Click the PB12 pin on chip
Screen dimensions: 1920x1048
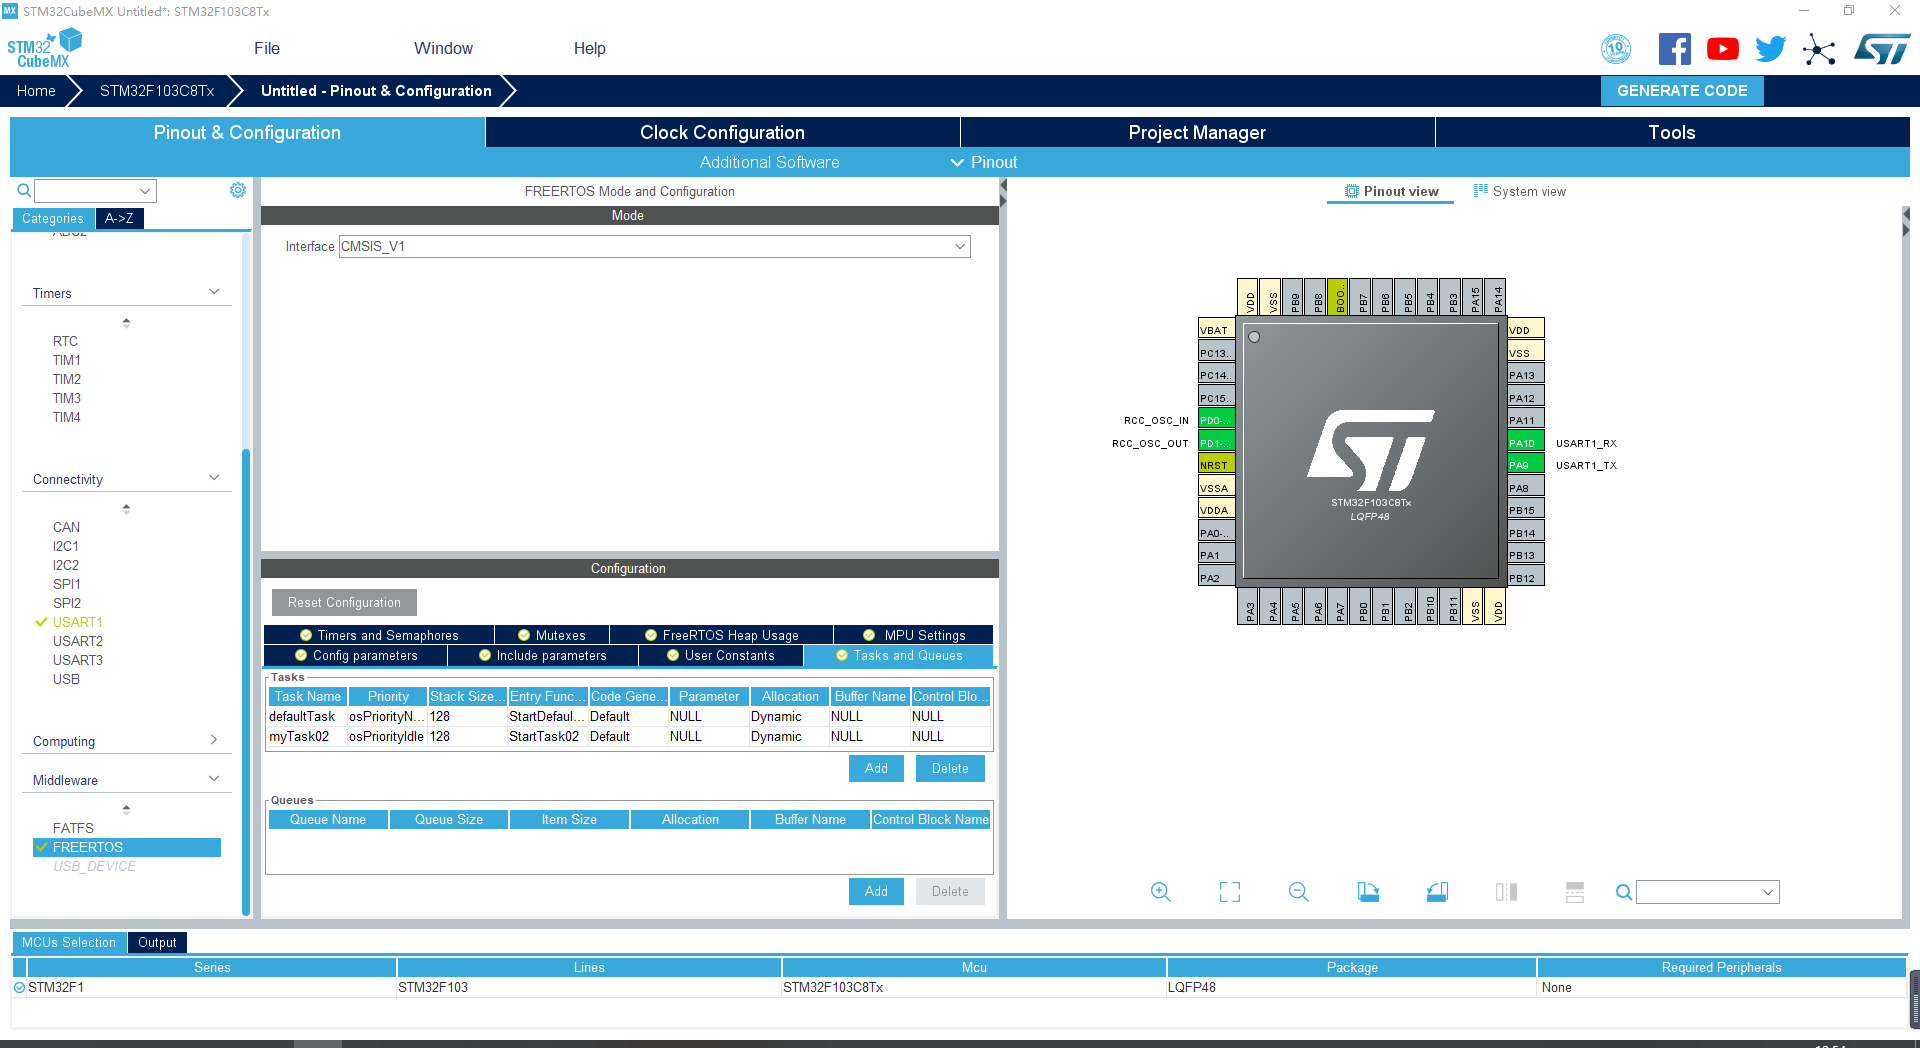(1526, 577)
